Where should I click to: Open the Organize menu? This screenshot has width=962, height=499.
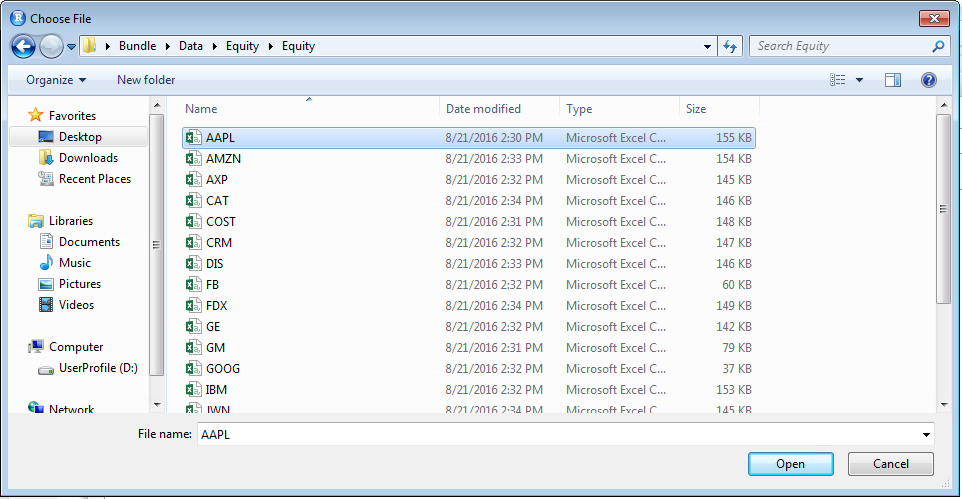pyautogui.click(x=56, y=80)
